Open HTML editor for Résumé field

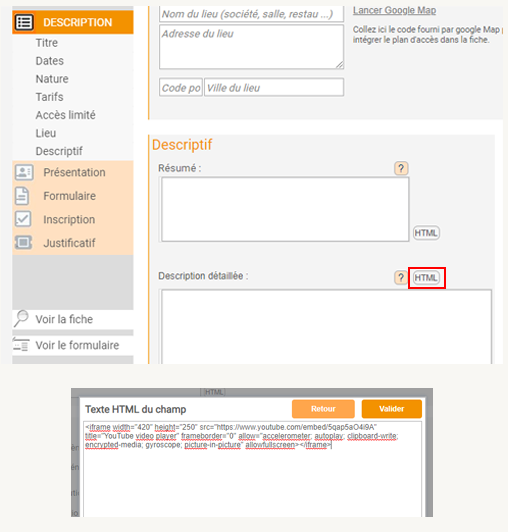click(426, 233)
